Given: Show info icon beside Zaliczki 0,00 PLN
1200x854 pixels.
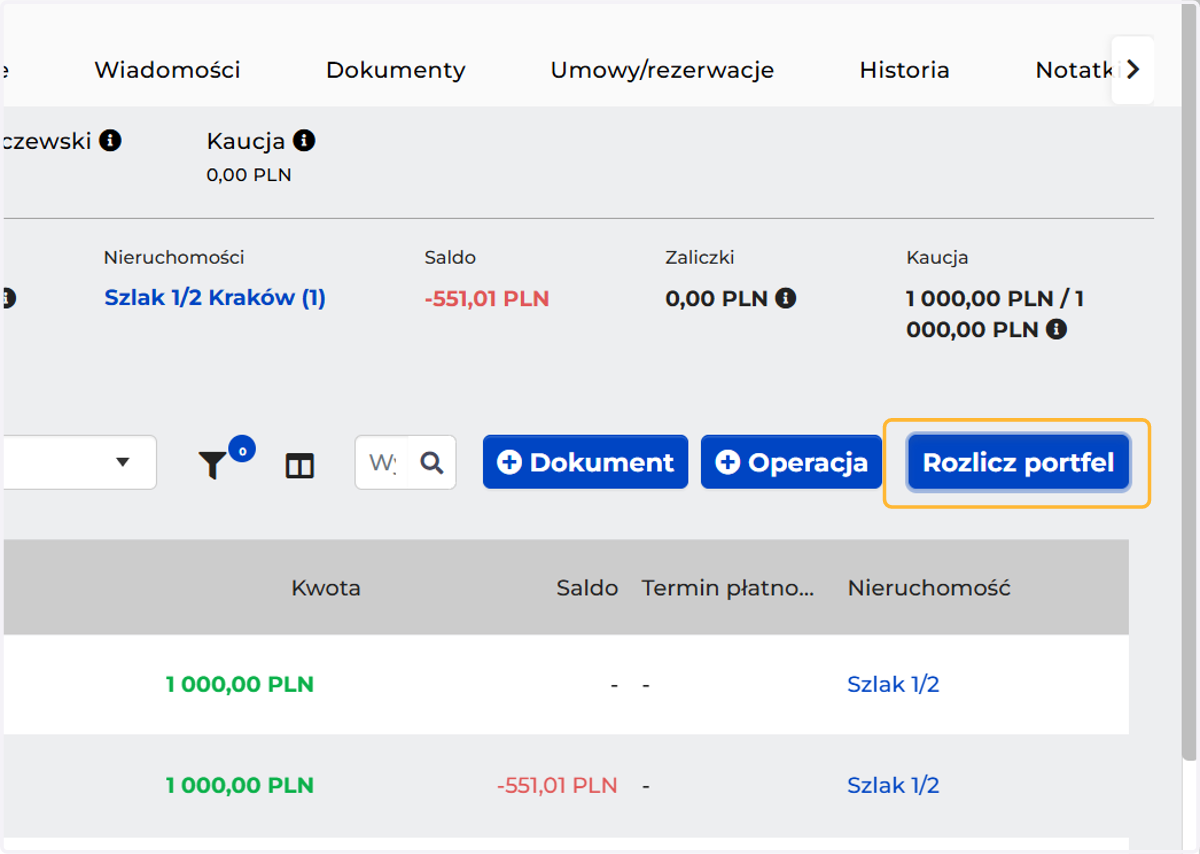Looking at the screenshot, I should 786,298.
